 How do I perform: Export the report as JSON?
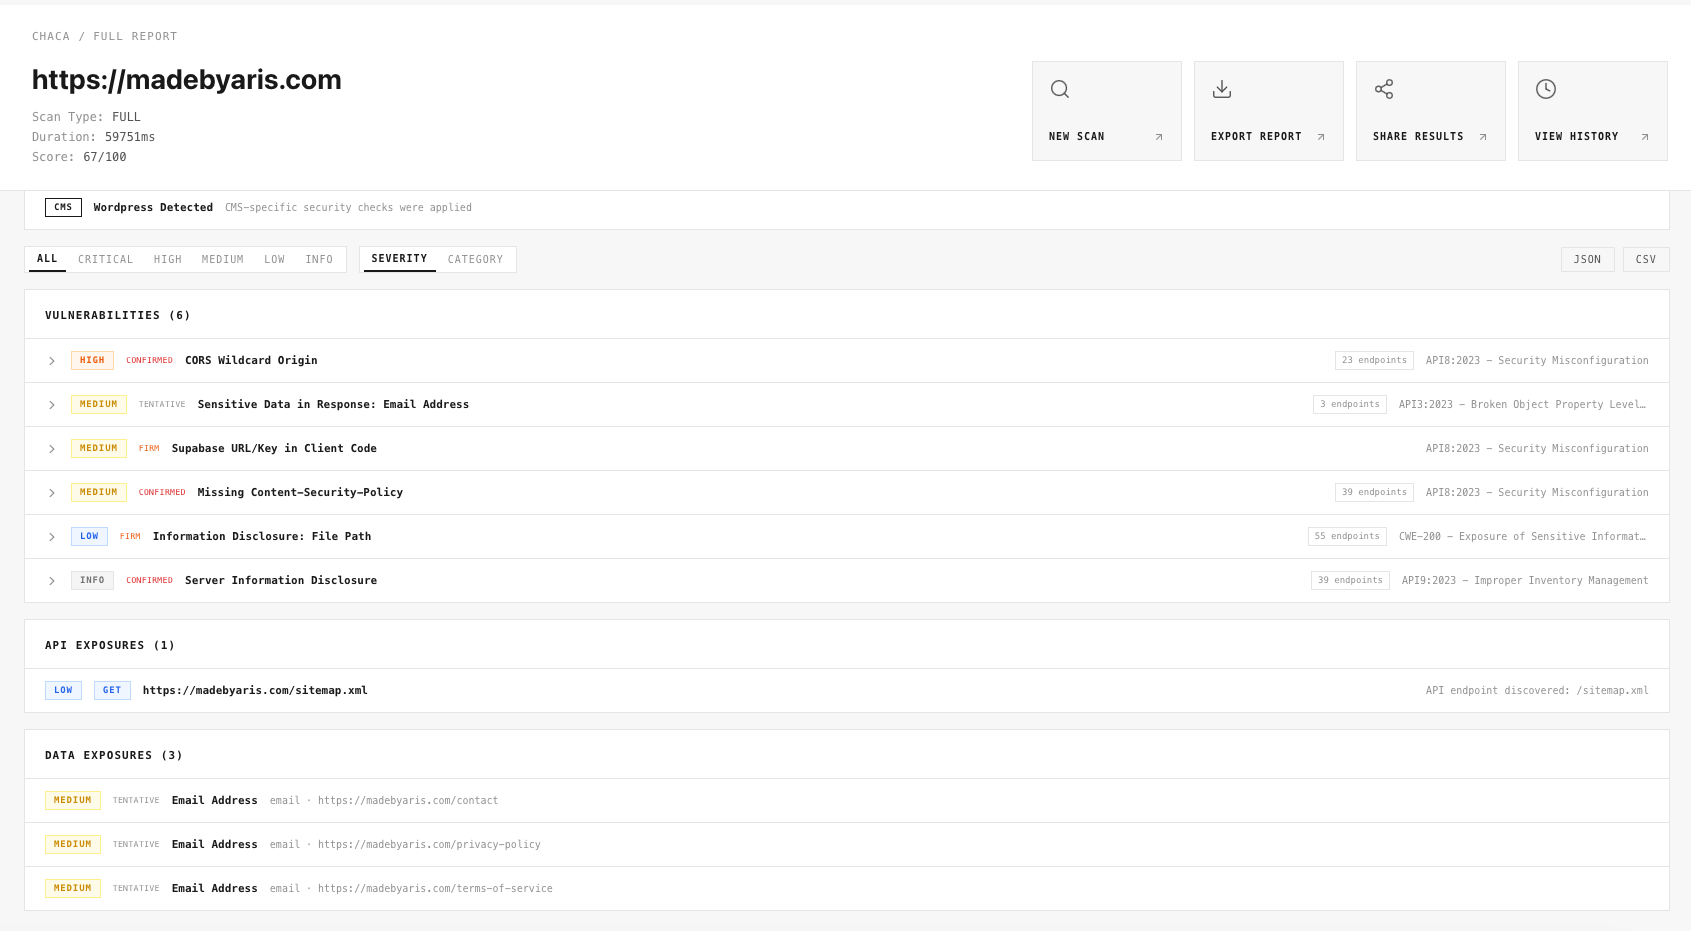pyautogui.click(x=1587, y=259)
